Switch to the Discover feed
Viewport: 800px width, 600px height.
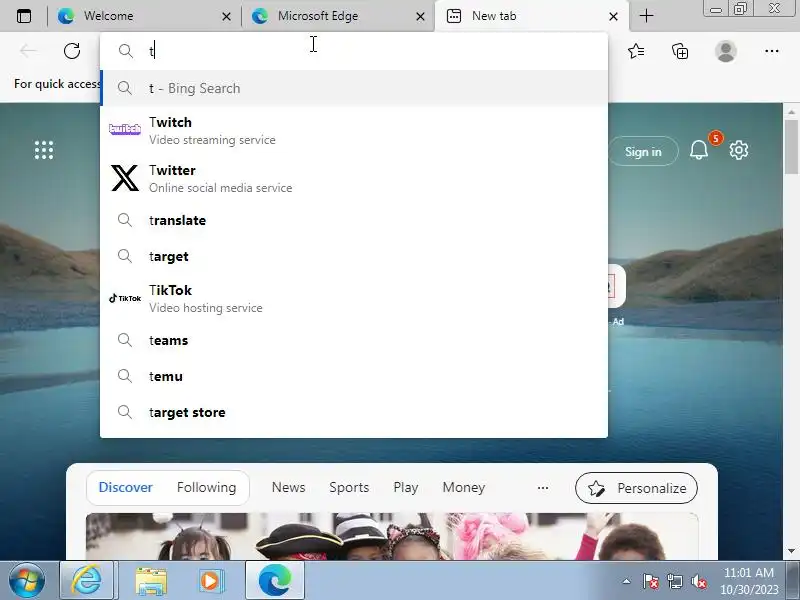click(126, 488)
